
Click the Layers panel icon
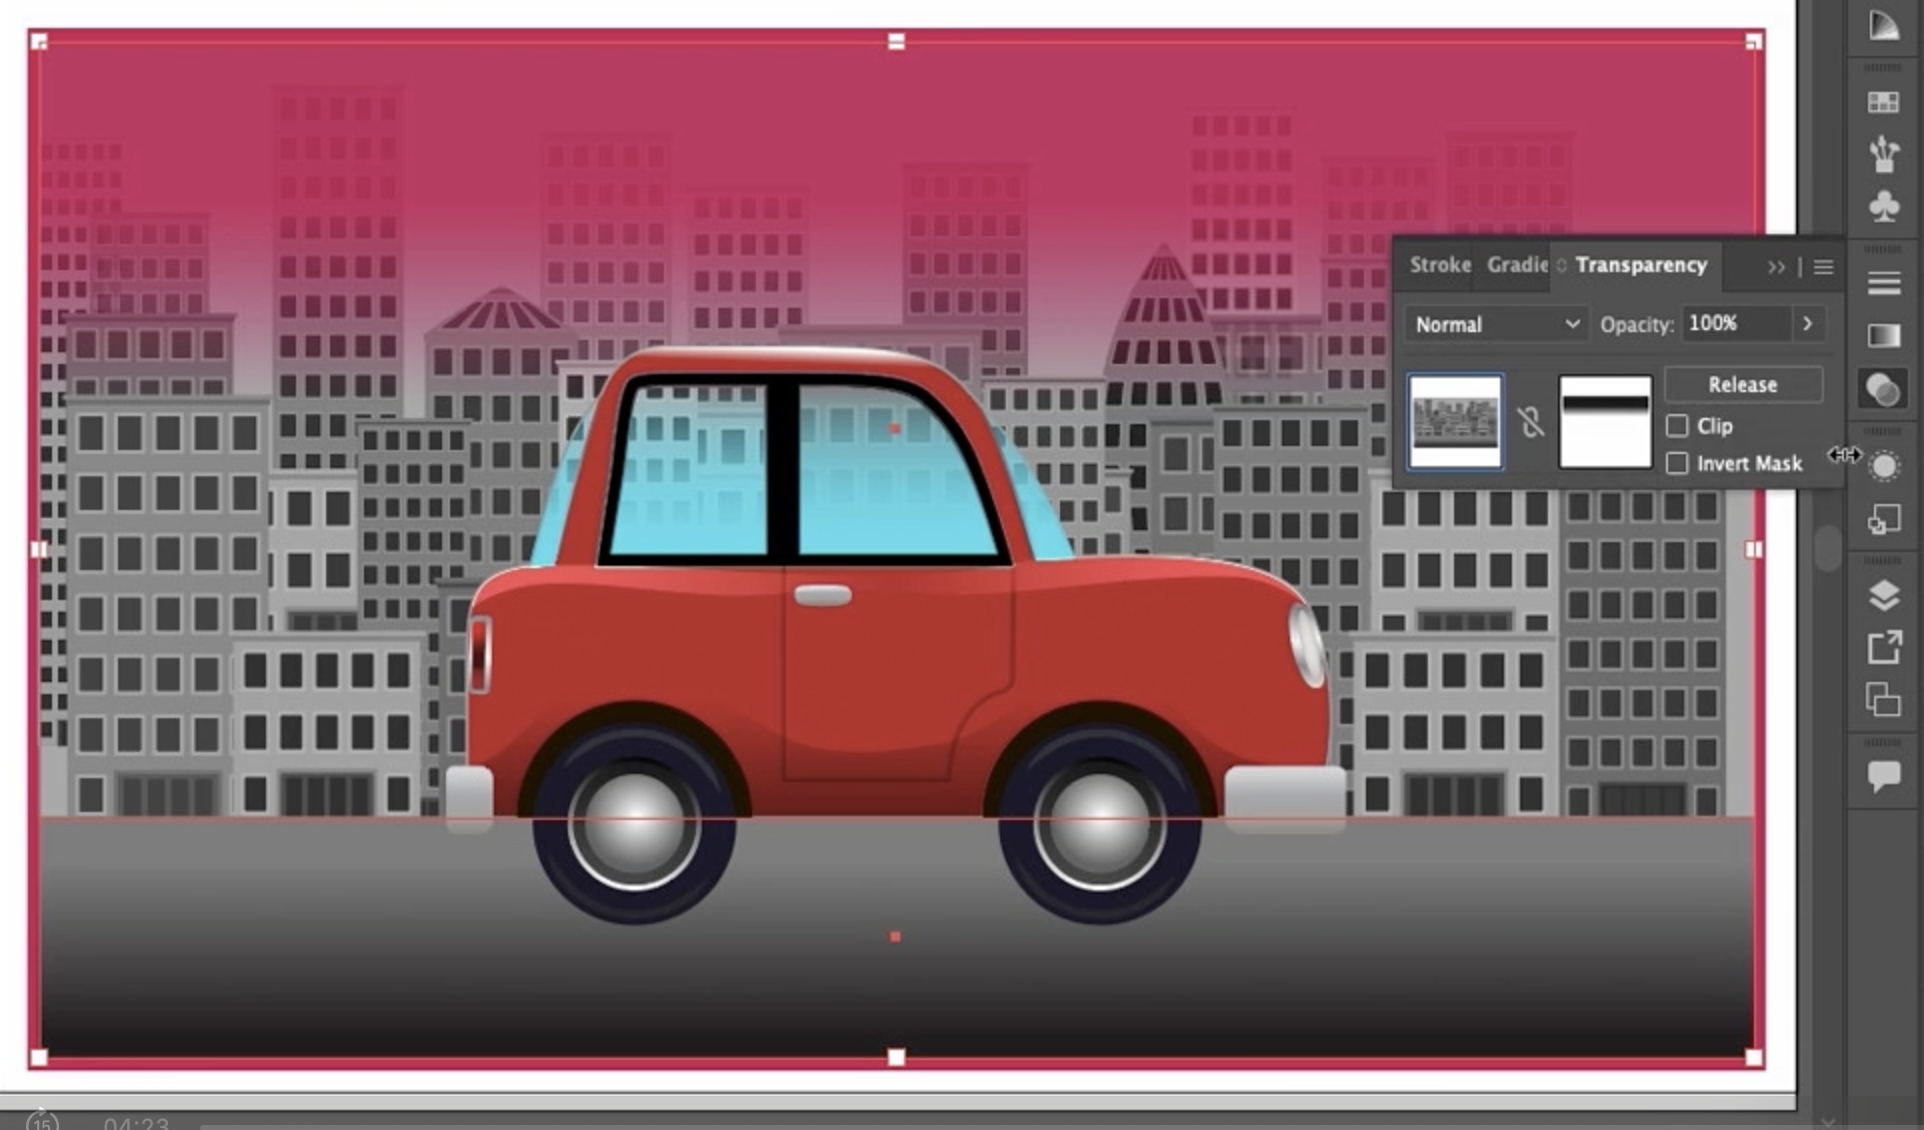point(1883,596)
